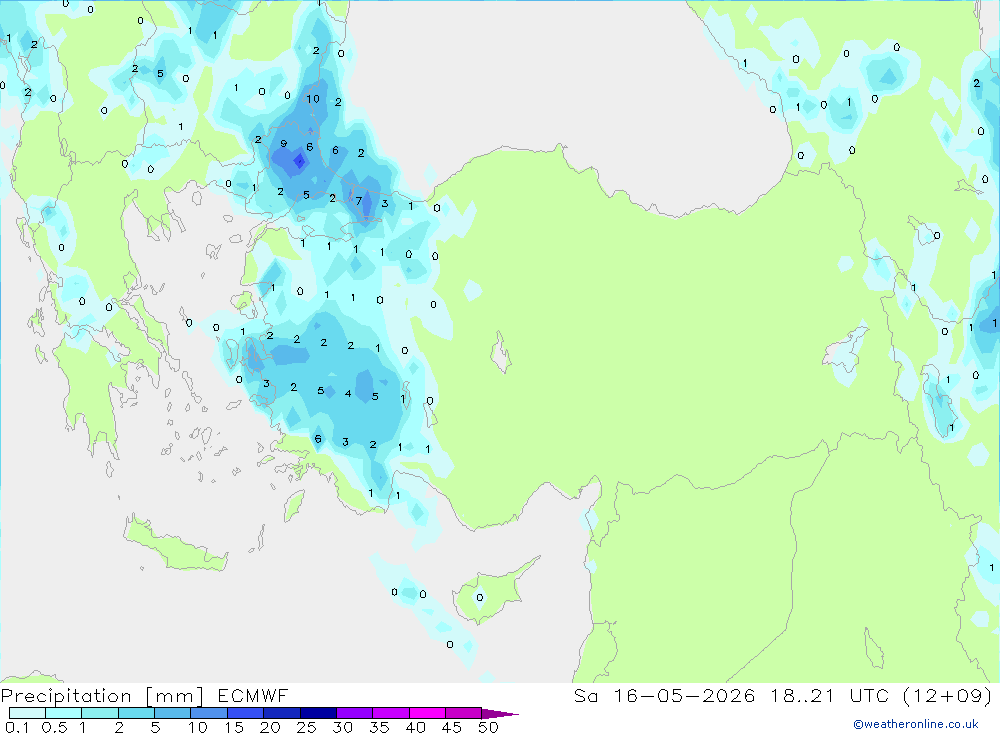Click the over-50 arrow tip of legend
The image size is (1000, 733).
[x=500, y=713]
